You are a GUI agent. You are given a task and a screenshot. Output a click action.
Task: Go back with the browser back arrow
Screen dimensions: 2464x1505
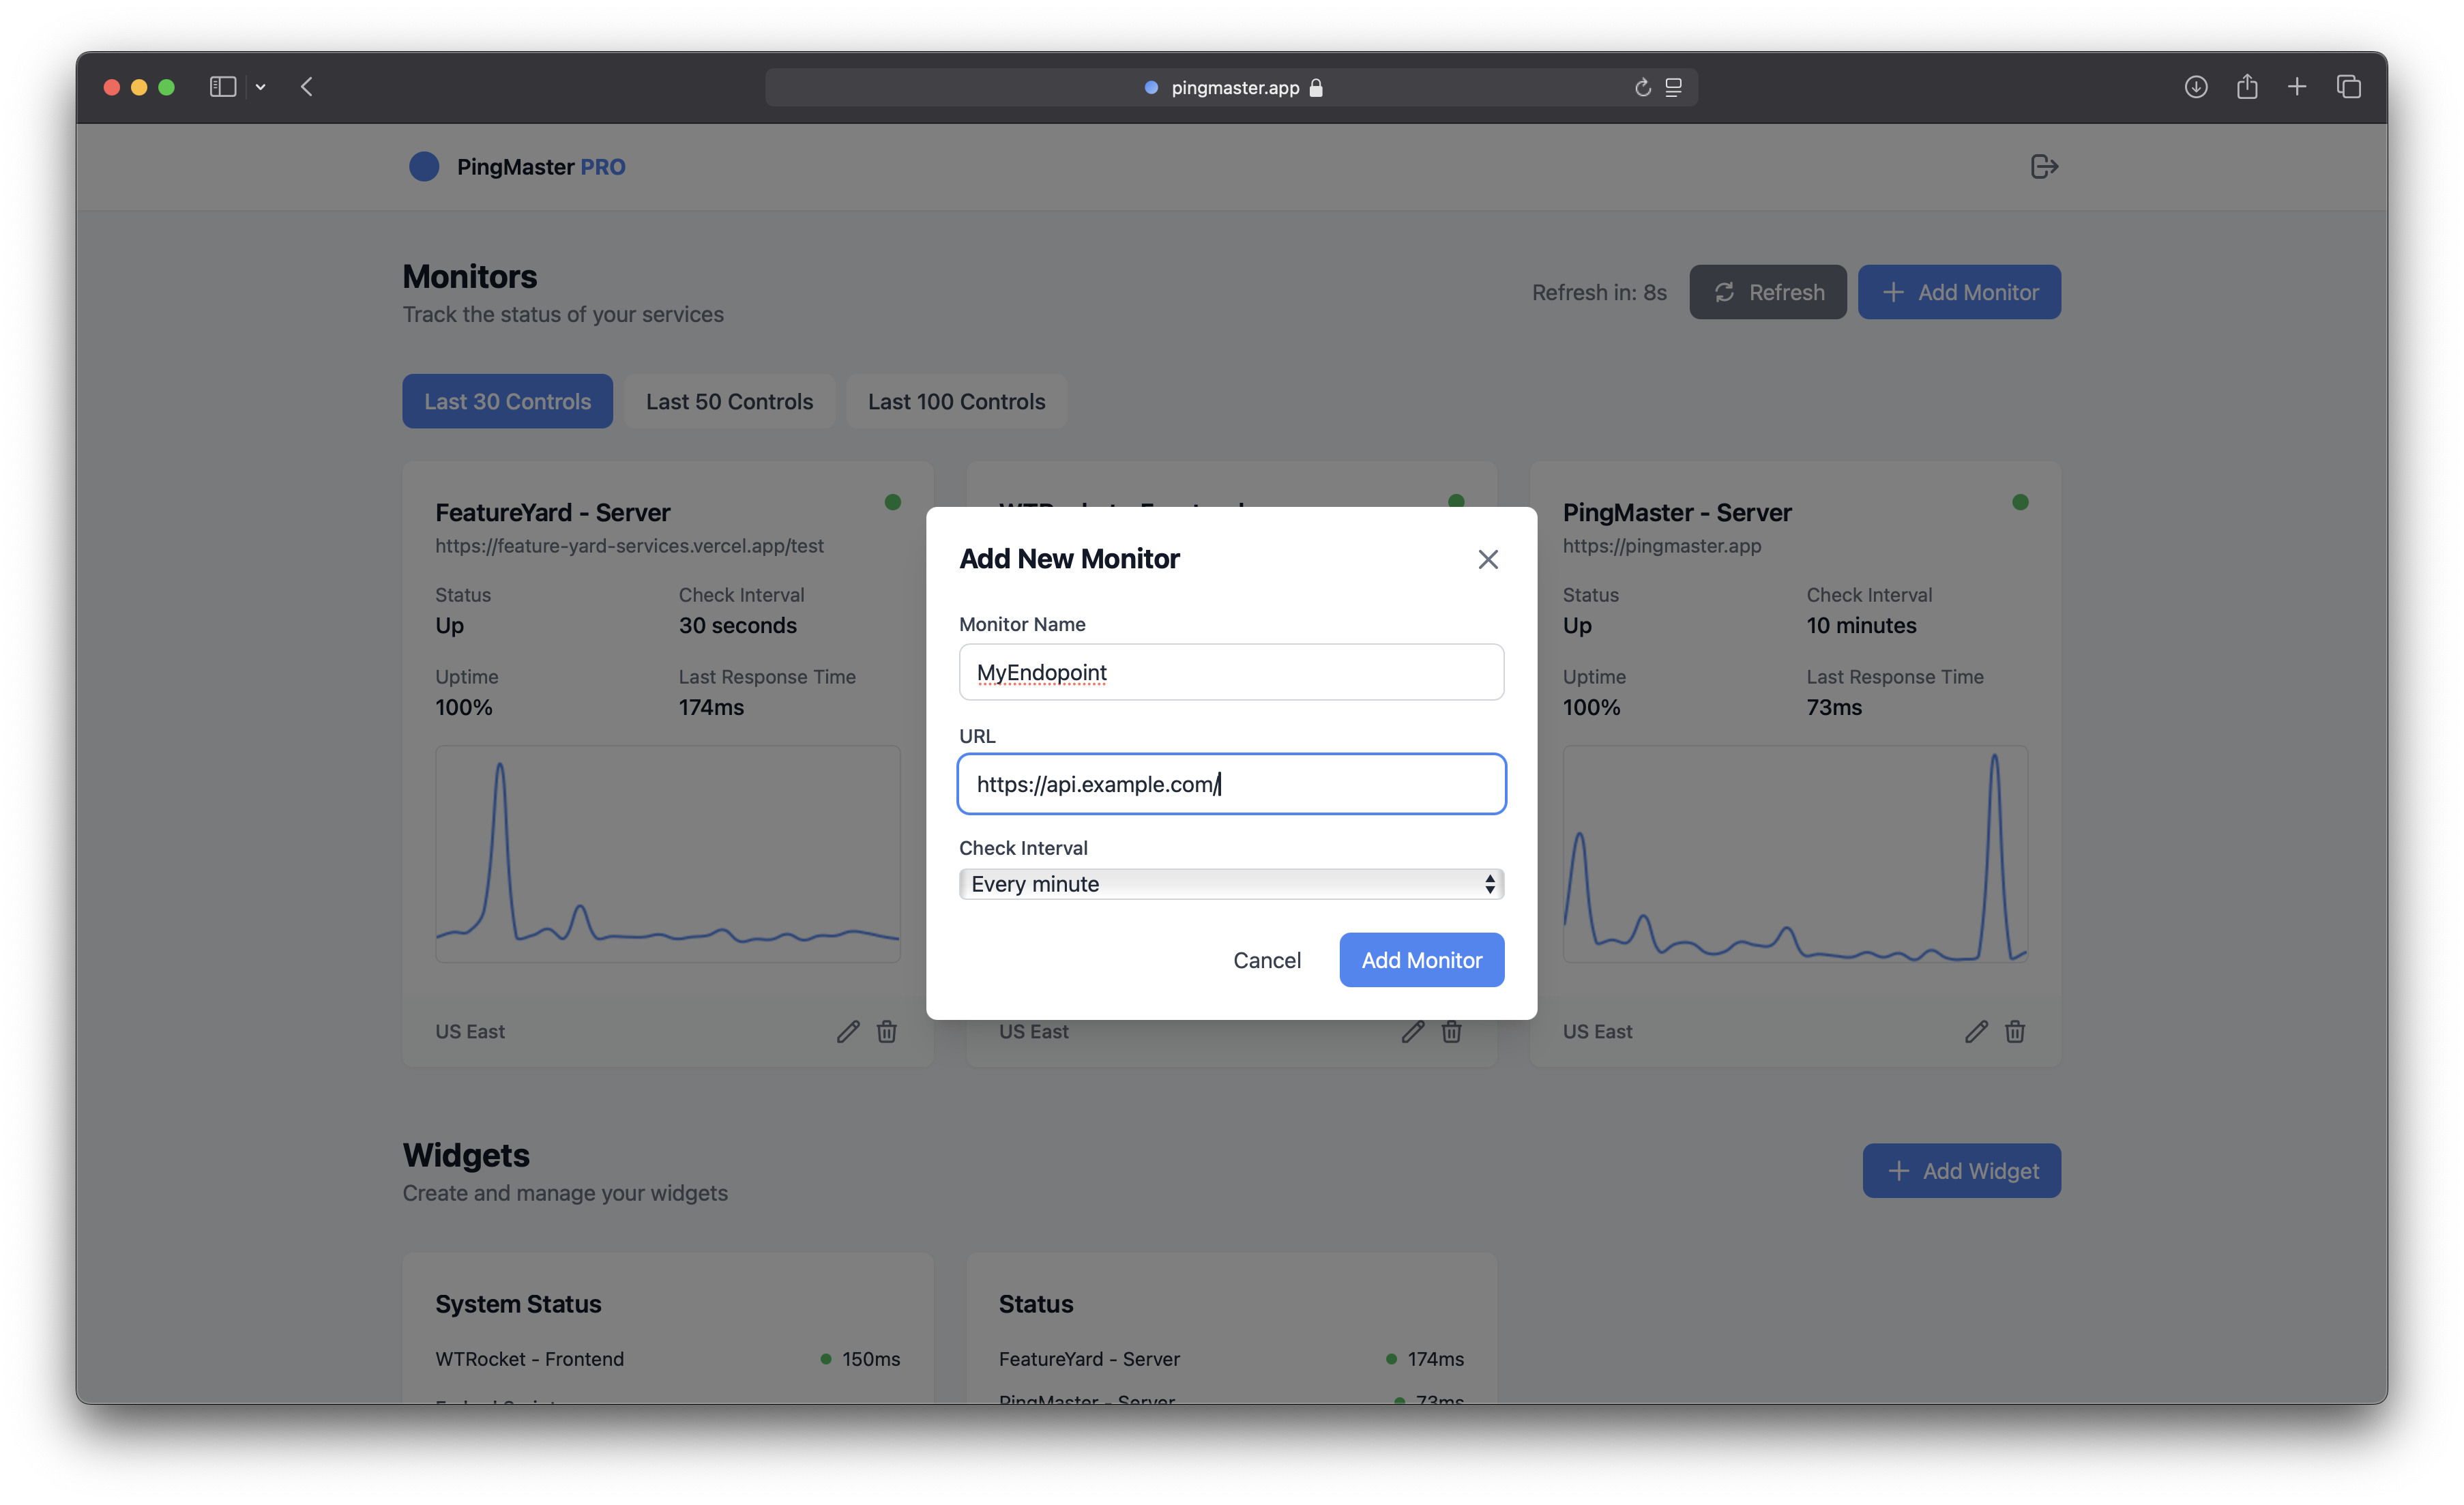307,87
